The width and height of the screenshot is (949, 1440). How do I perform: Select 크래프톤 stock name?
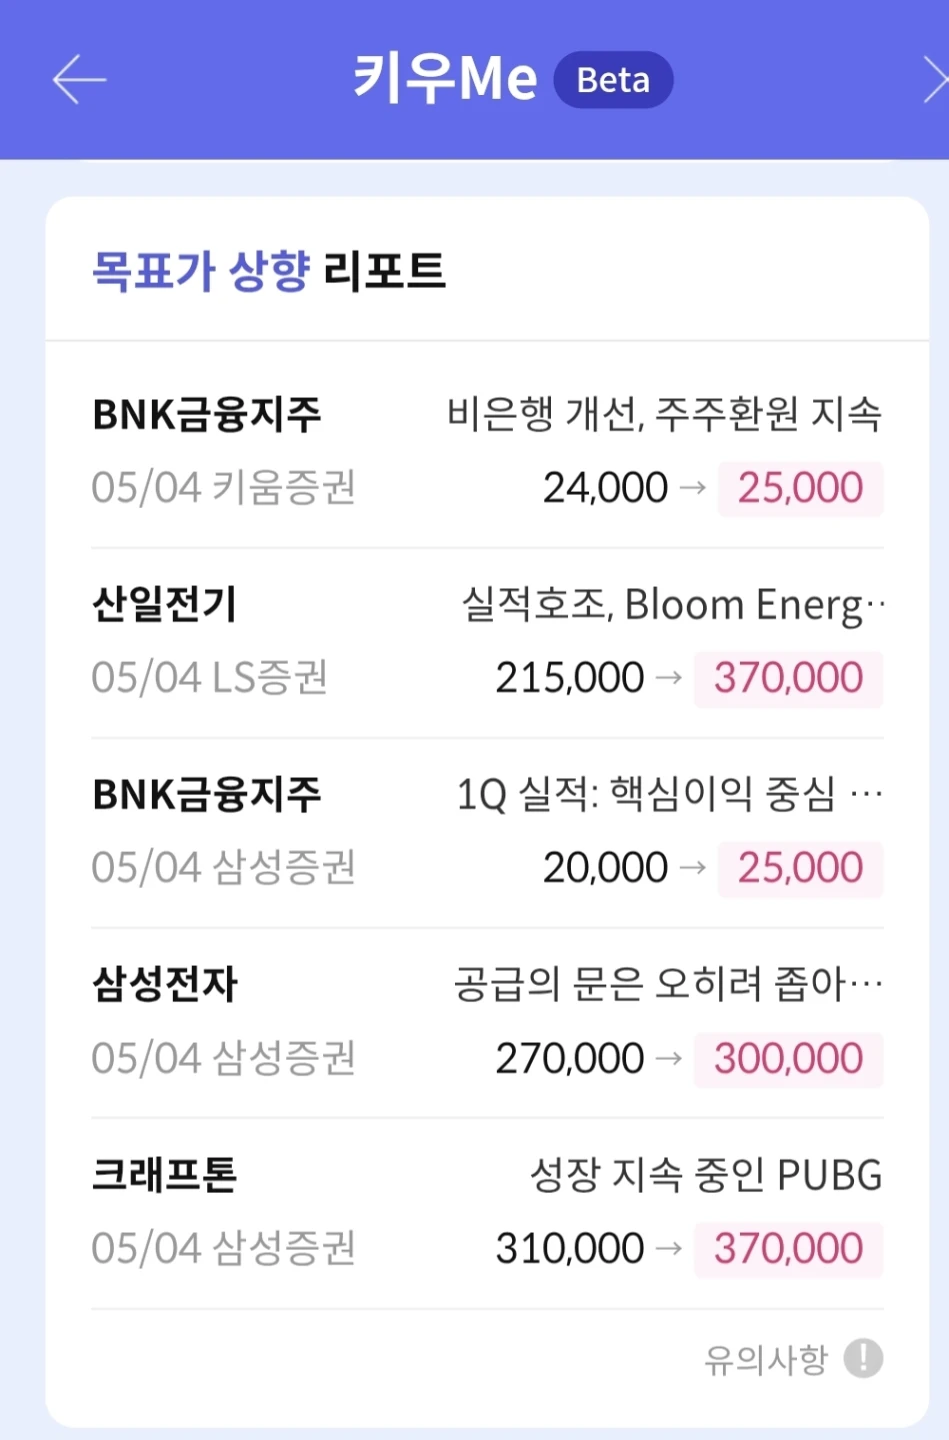pyautogui.click(x=164, y=1174)
